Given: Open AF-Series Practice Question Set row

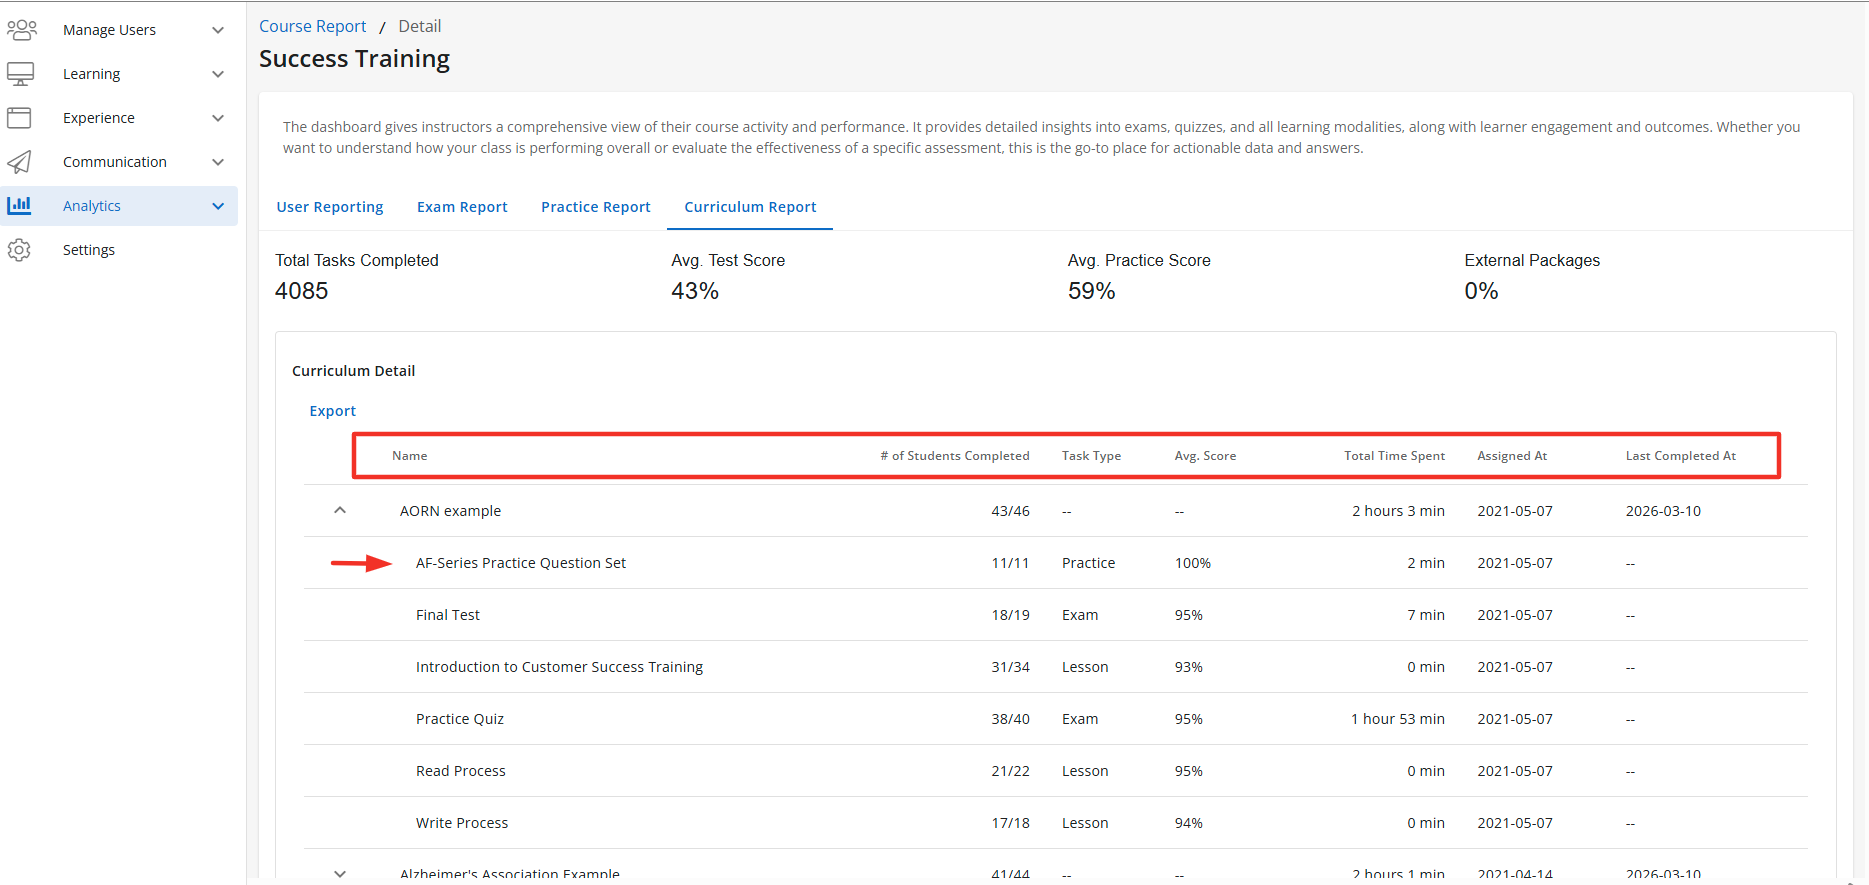Looking at the screenshot, I should (x=521, y=563).
